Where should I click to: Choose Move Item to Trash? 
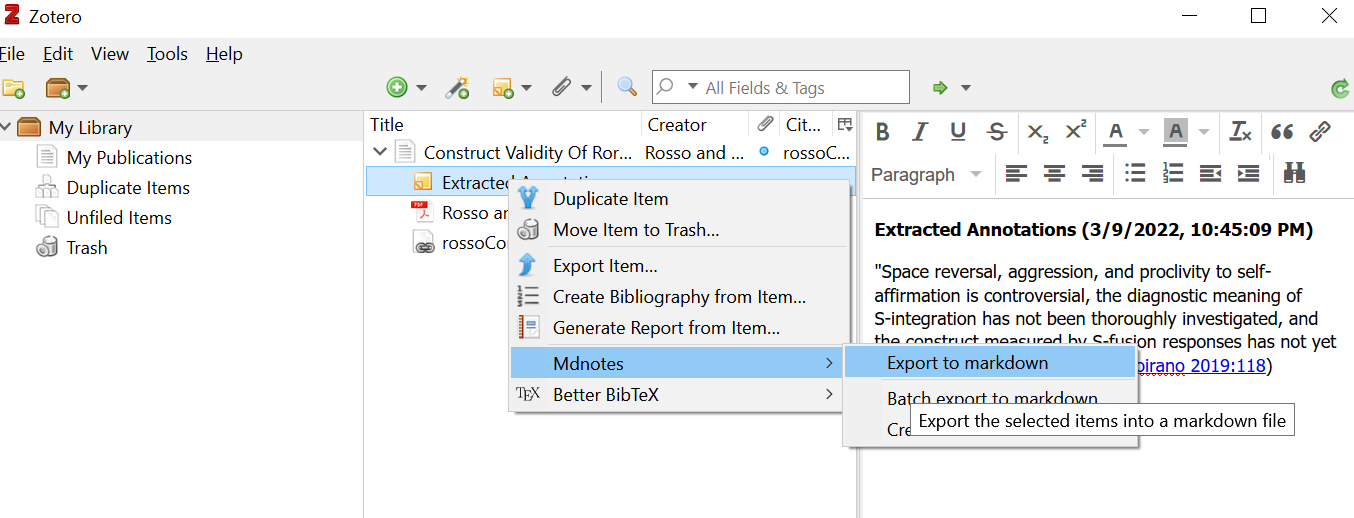tap(679, 230)
